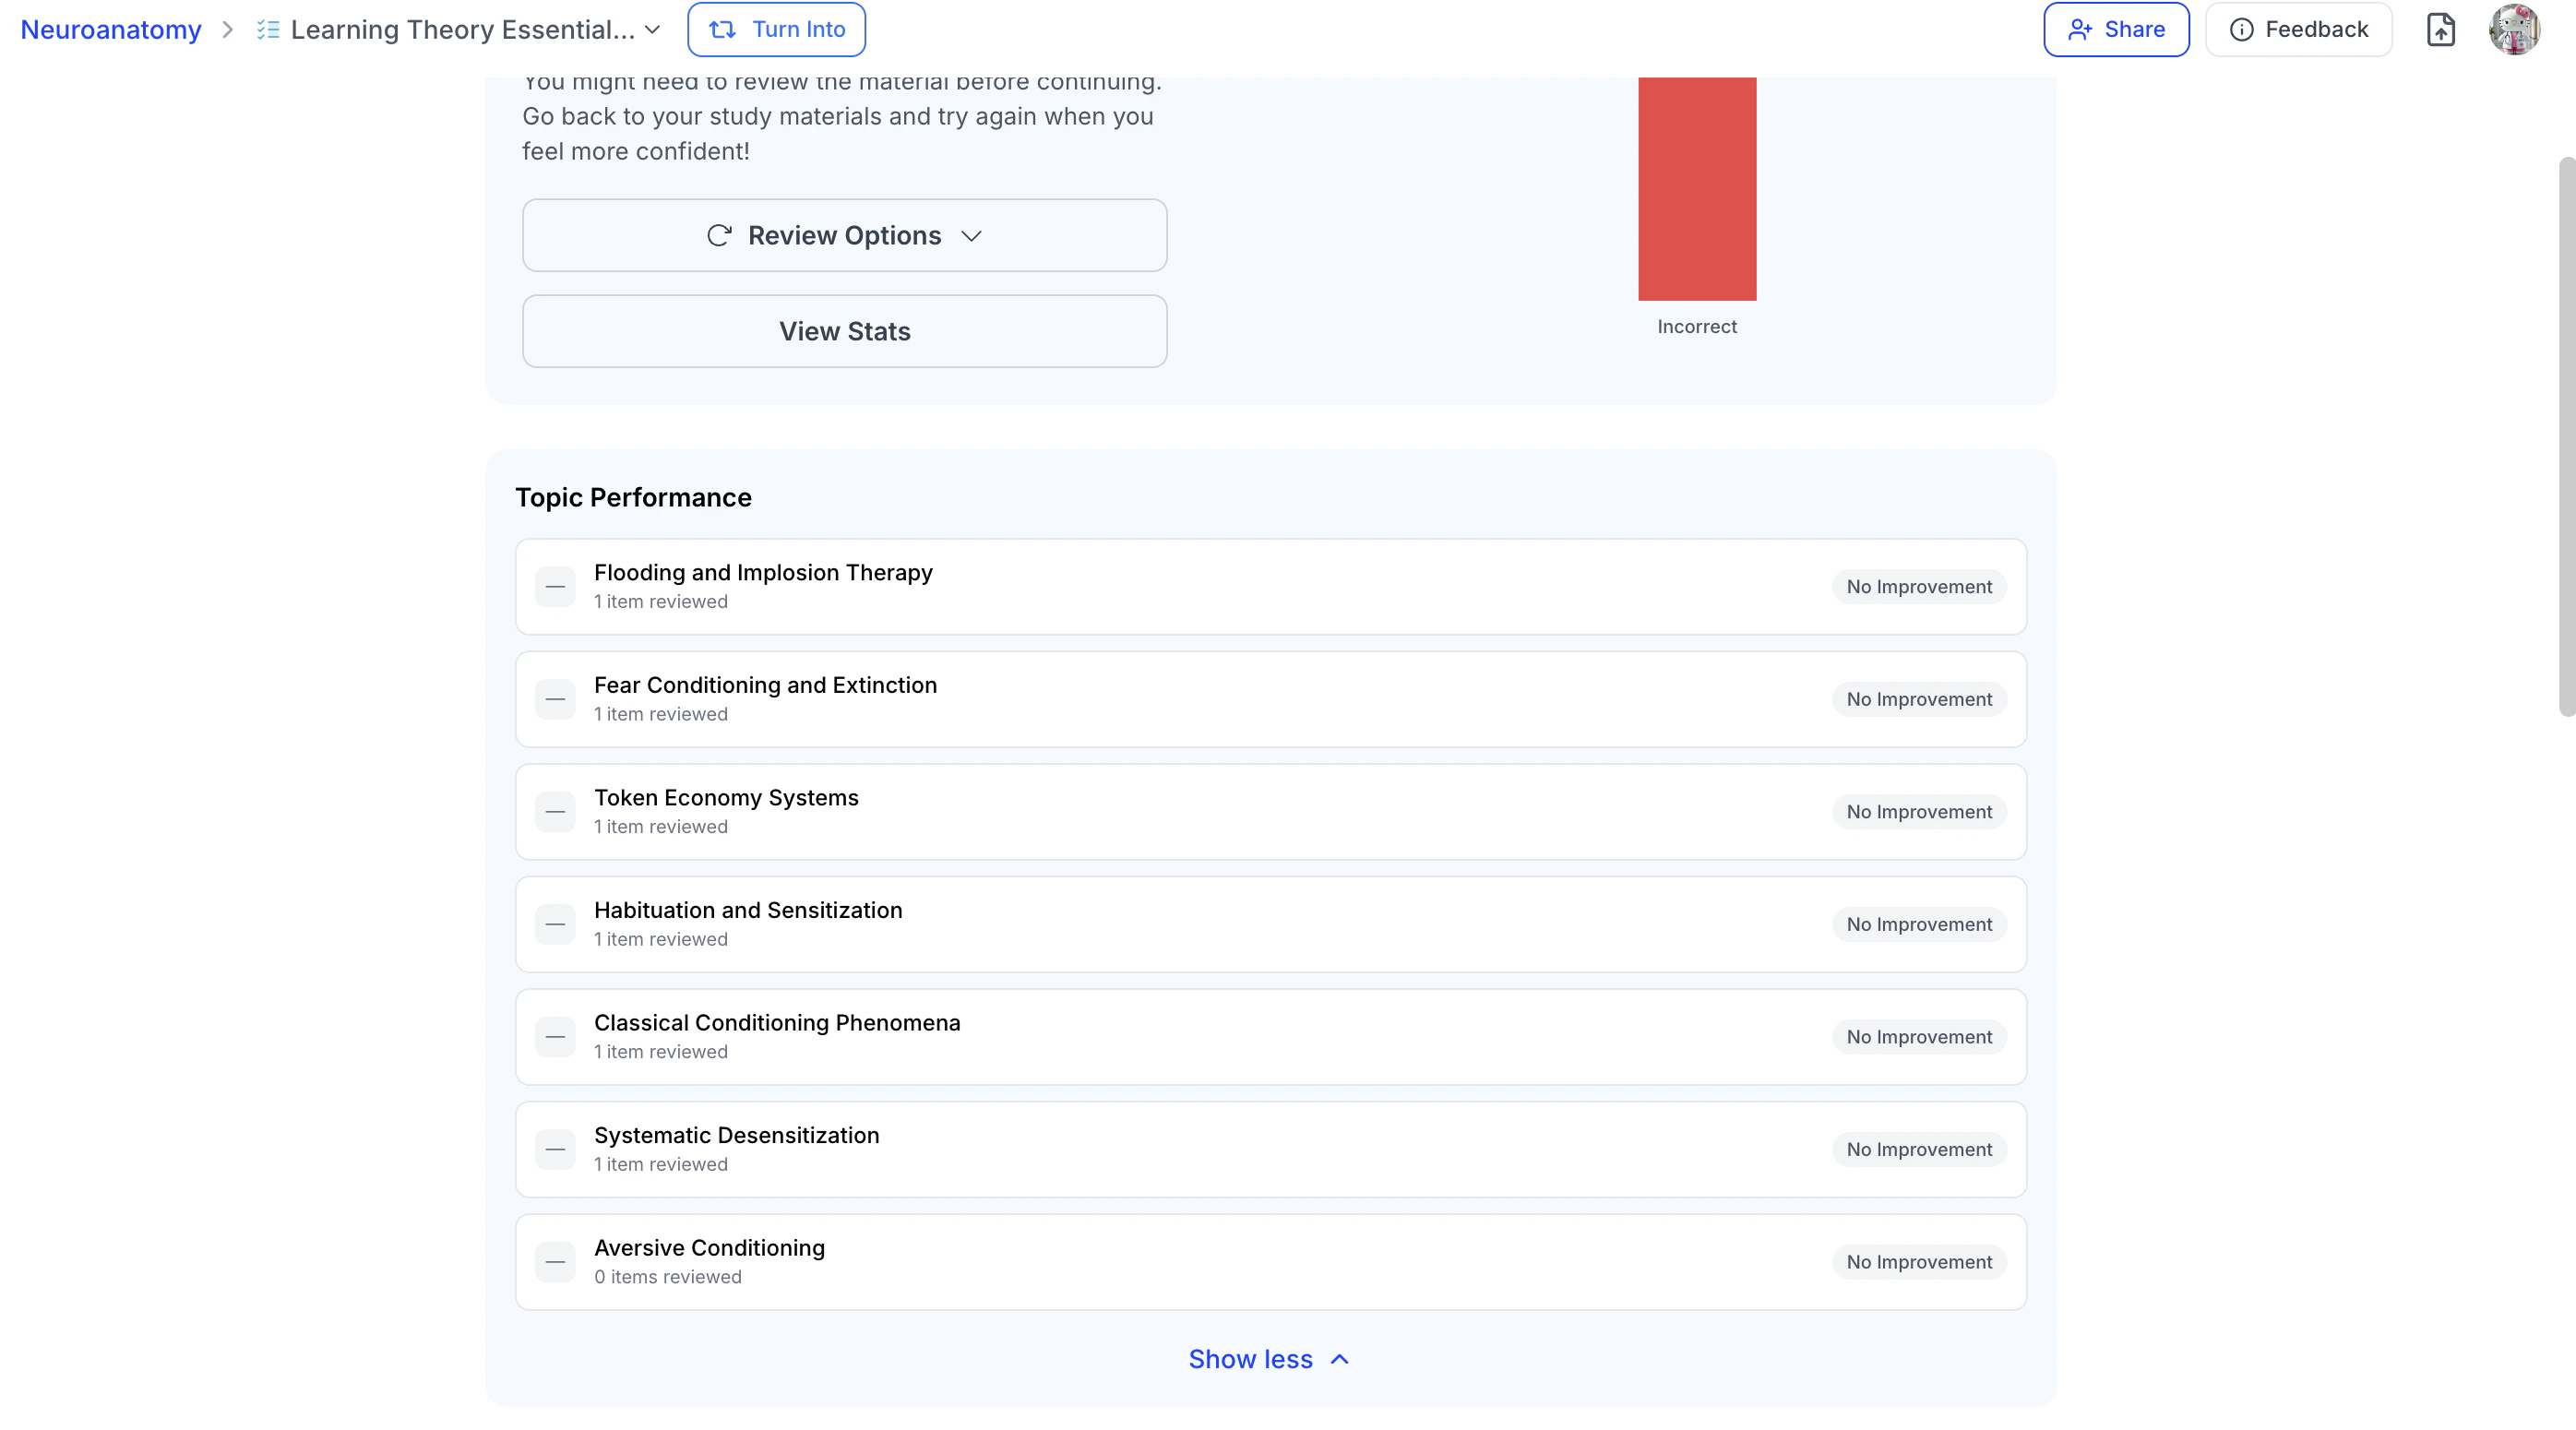Select the Systematic Desensitization row
The width and height of the screenshot is (2576, 1430).
(1270, 1150)
